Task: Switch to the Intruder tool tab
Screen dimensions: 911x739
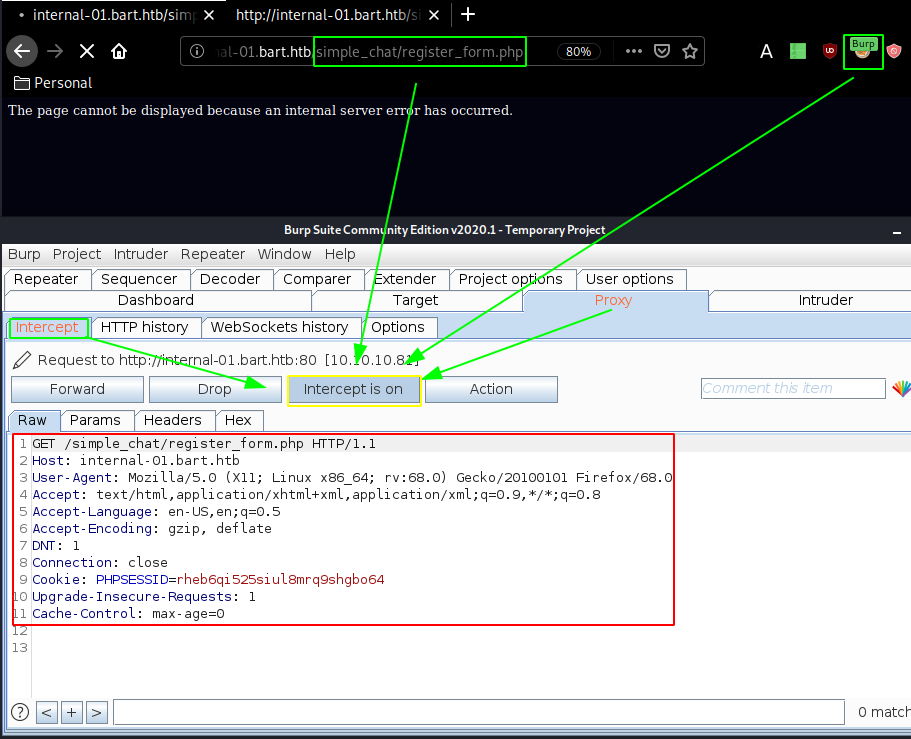Action: pos(826,300)
